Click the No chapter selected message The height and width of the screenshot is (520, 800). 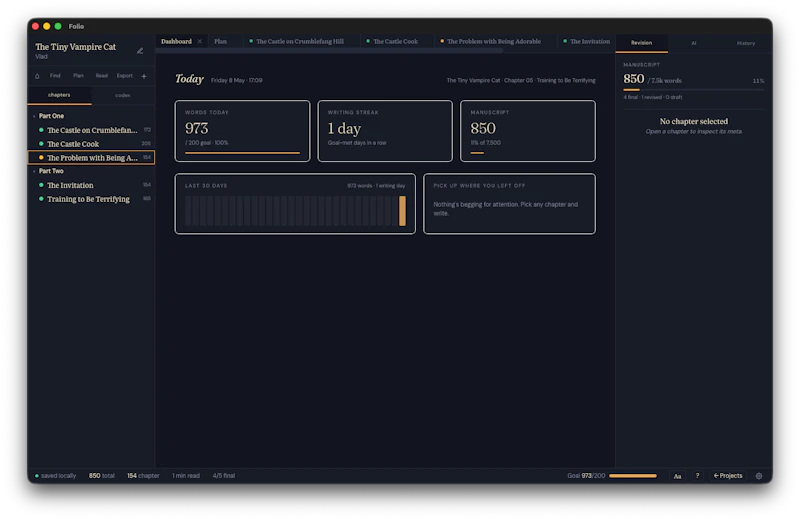[x=693, y=121]
